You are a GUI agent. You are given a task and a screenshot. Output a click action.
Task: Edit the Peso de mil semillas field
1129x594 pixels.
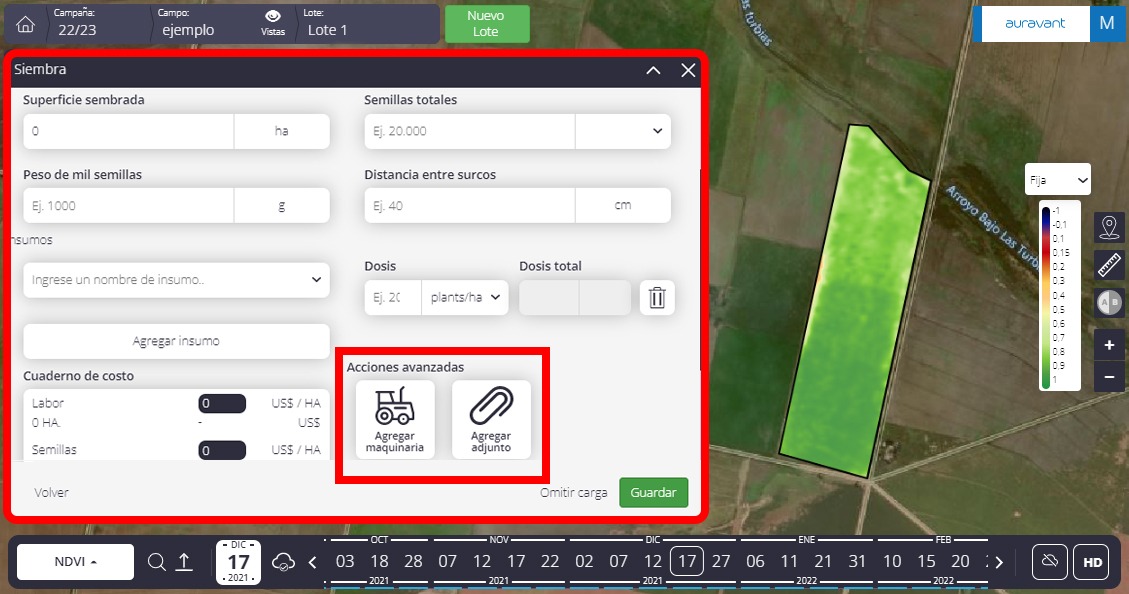click(129, 206)
